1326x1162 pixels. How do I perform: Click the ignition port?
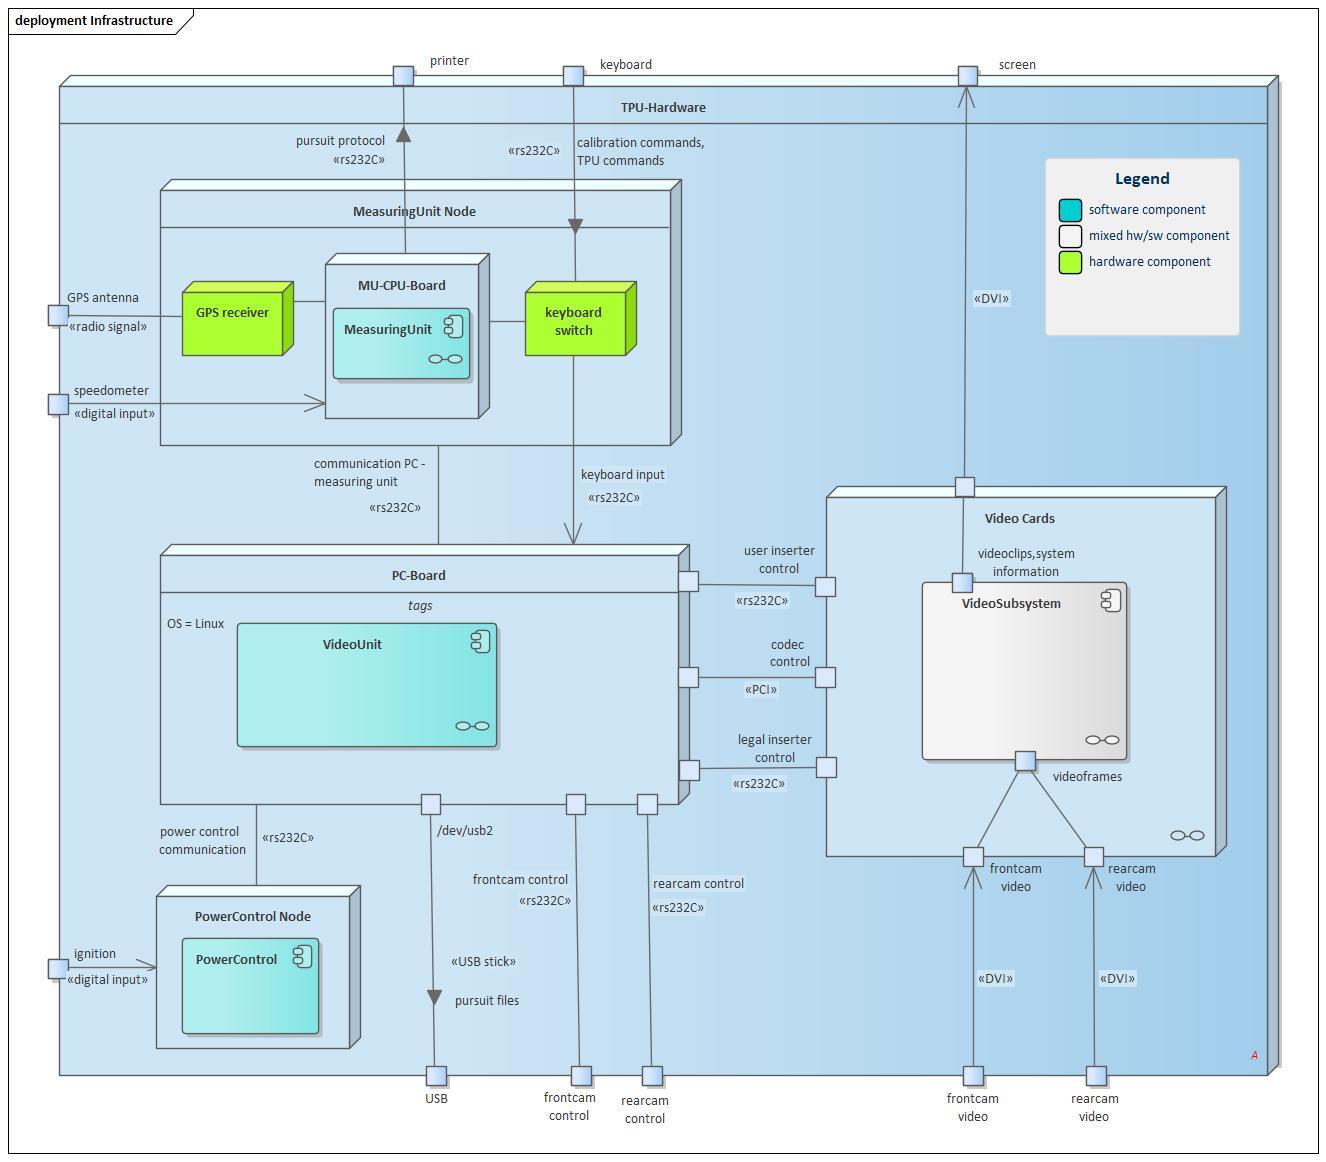point(59,969)
